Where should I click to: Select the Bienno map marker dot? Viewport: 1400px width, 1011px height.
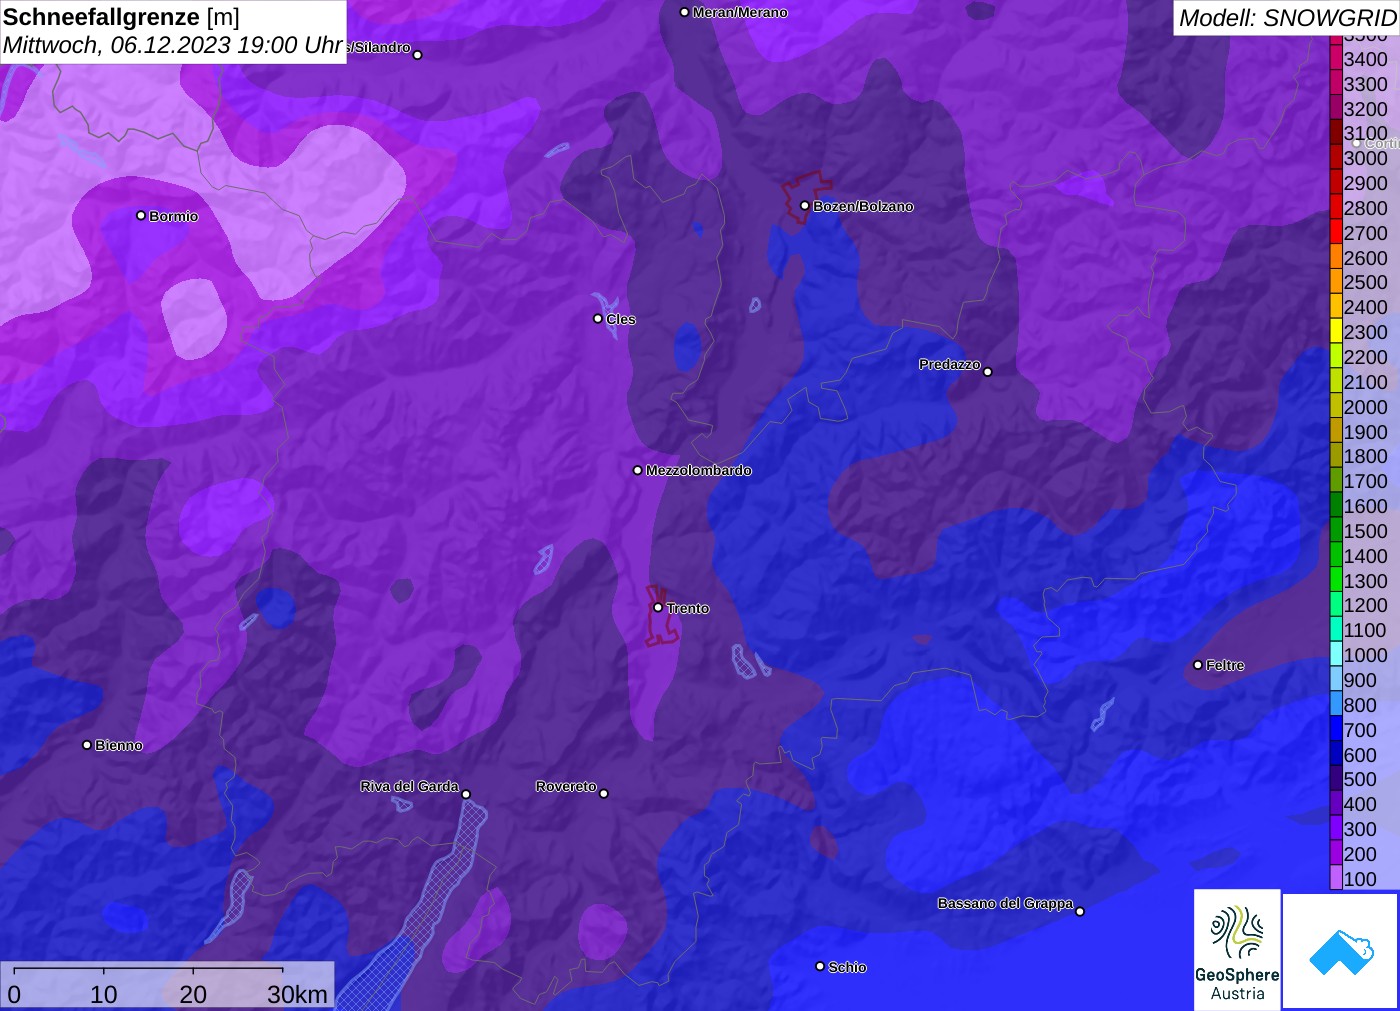click(87, 745)
